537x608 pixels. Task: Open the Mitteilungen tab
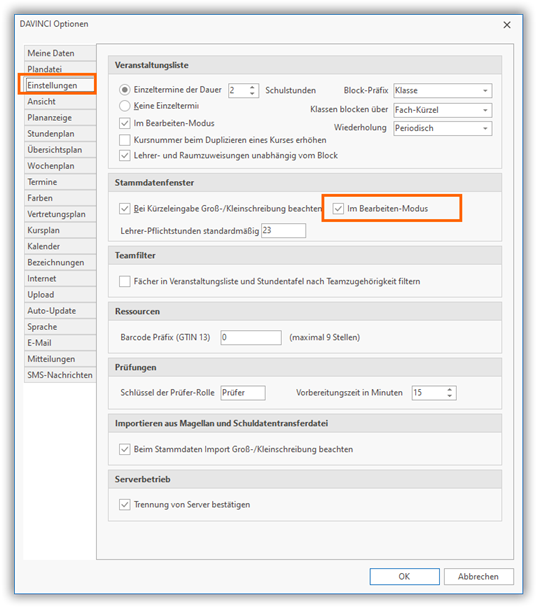[60, 359]
